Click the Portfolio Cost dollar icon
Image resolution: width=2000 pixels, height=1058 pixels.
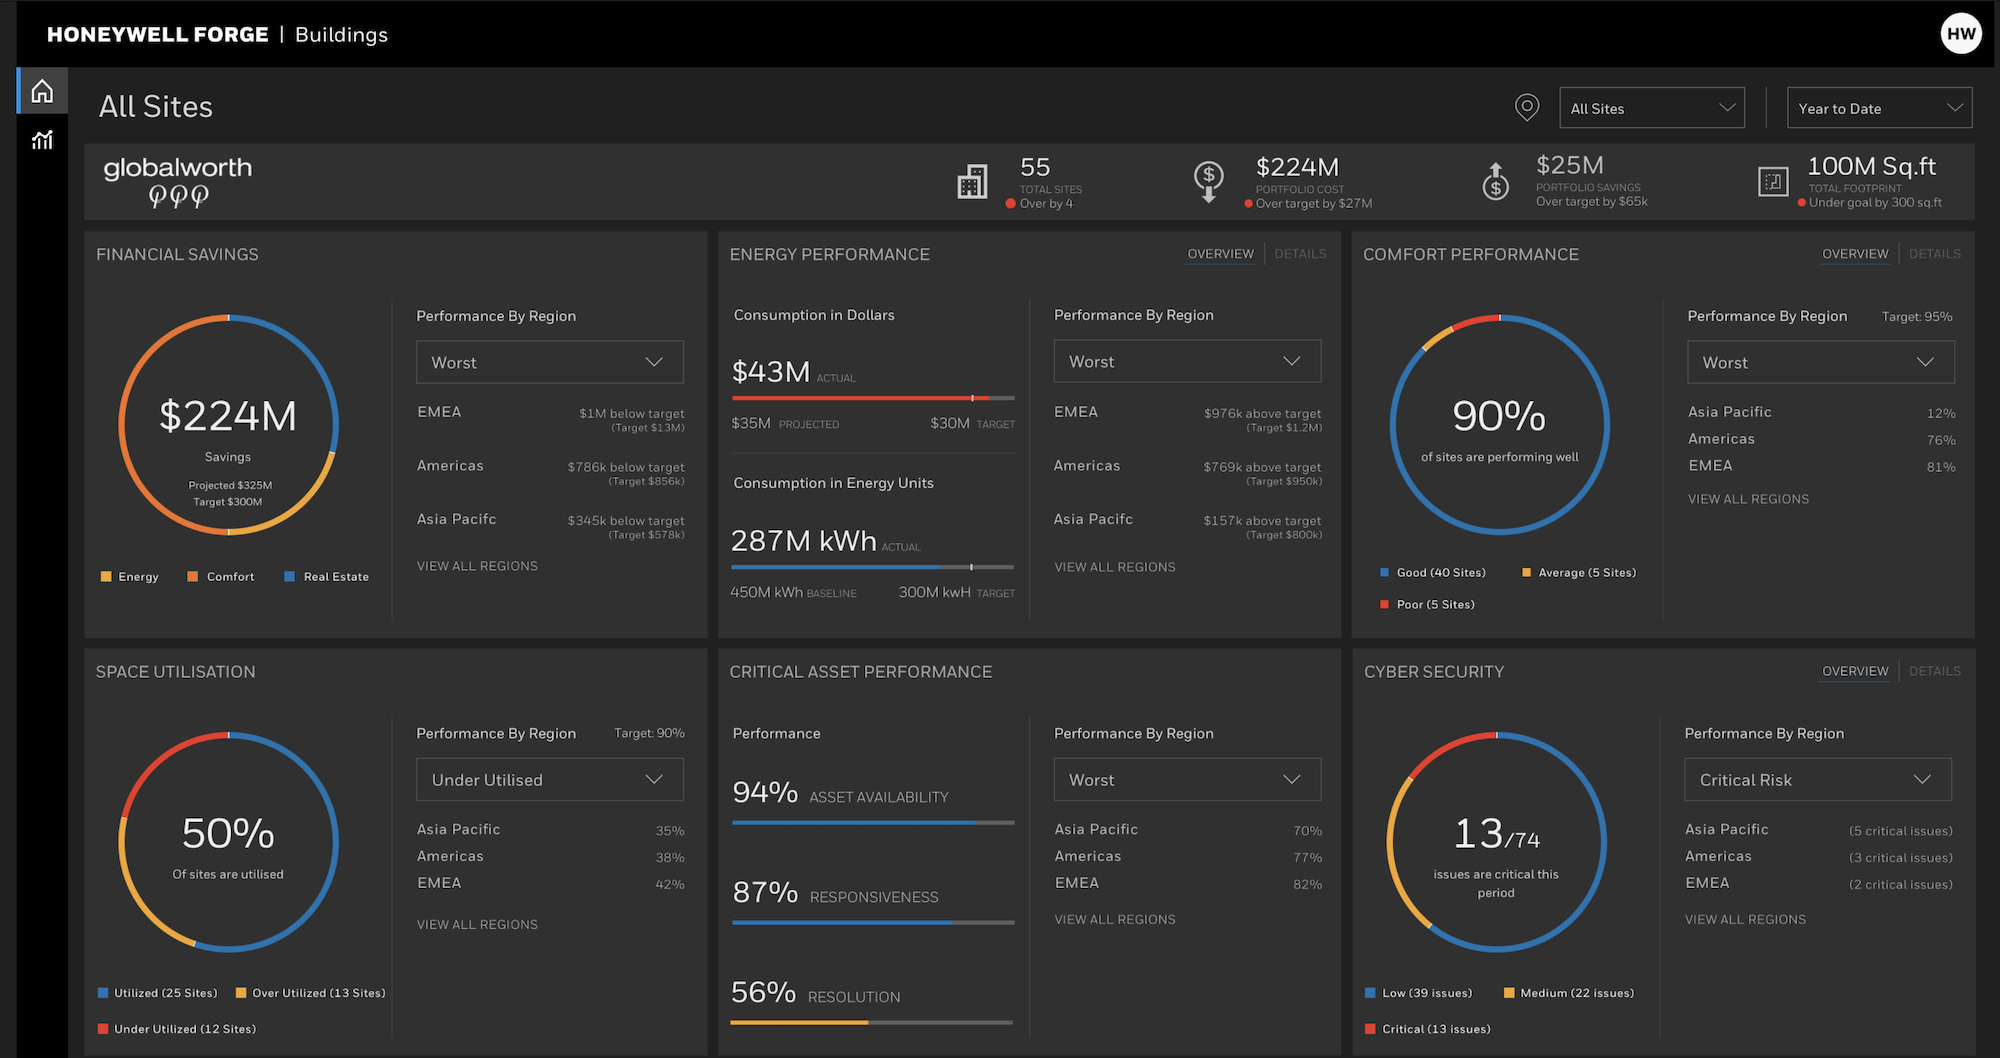(1210, 181)
